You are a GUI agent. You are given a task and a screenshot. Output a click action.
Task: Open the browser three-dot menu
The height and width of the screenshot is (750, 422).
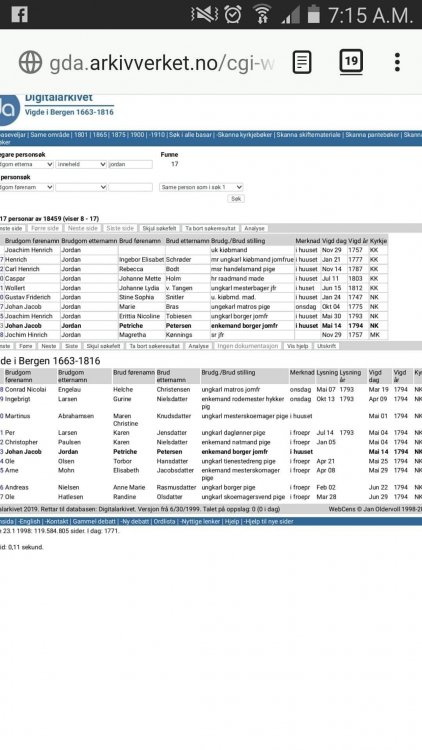pyautogui.click(x=397, y=62)
